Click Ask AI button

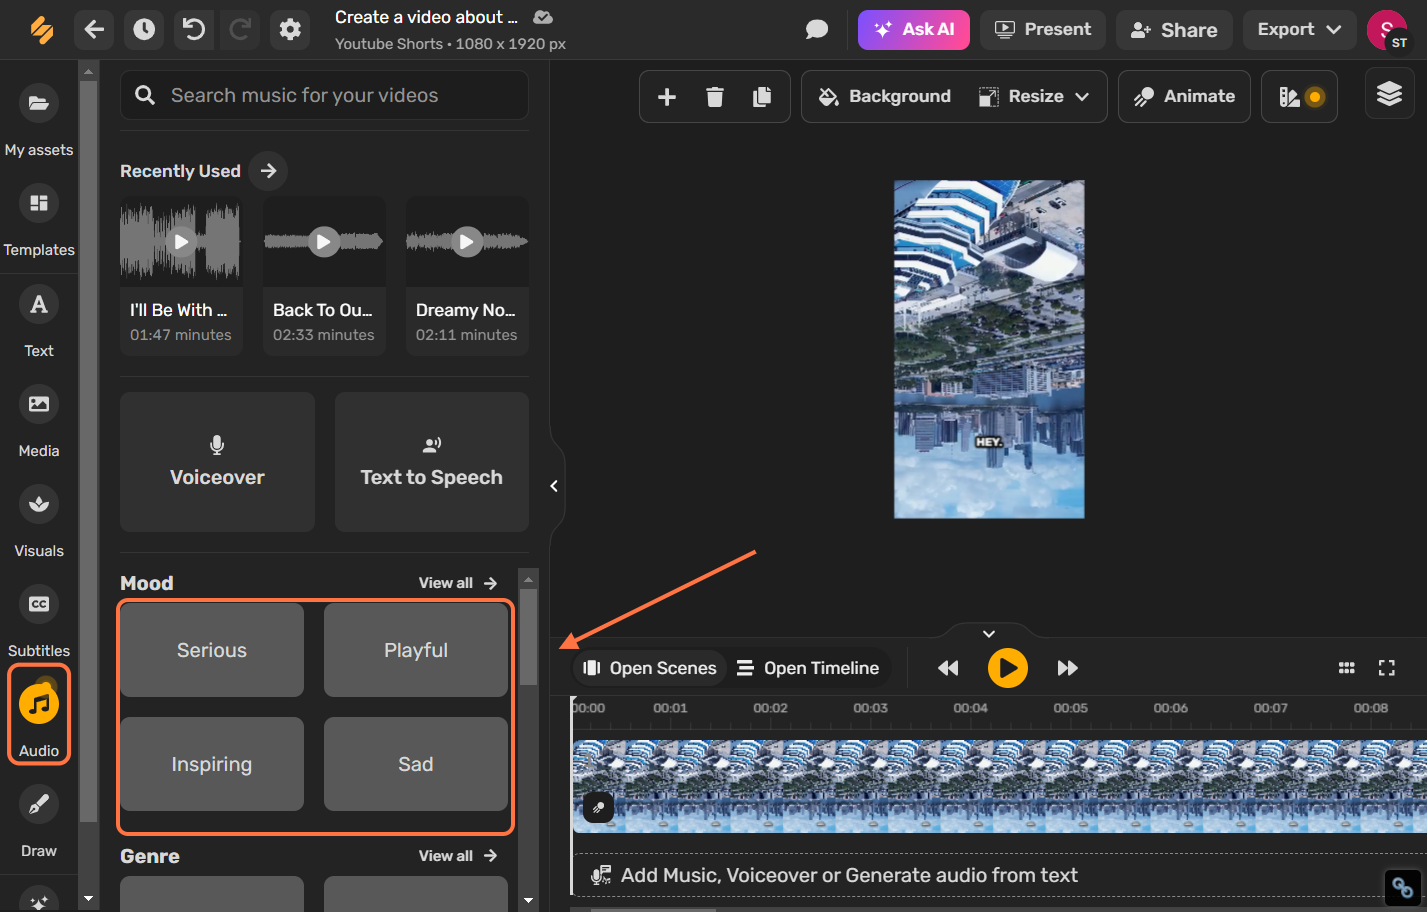click(x=914, y=30)
